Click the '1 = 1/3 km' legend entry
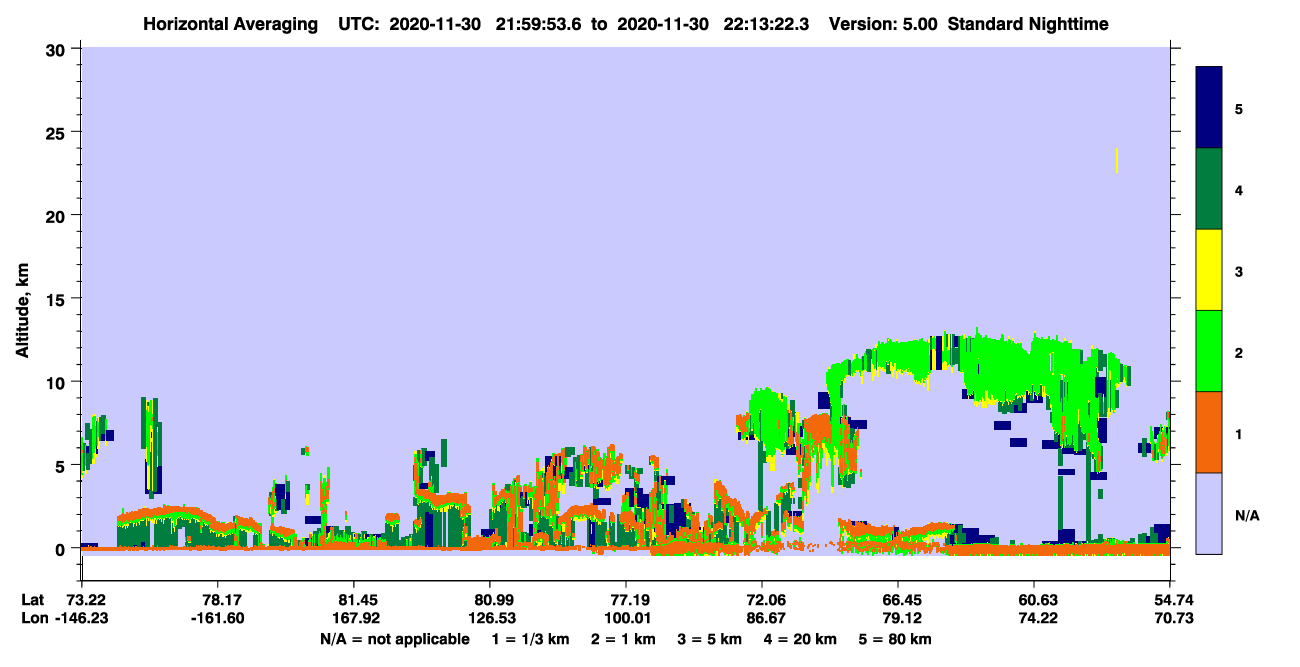The height and width of the screenshot is (667, 1300). pos(531,639)
